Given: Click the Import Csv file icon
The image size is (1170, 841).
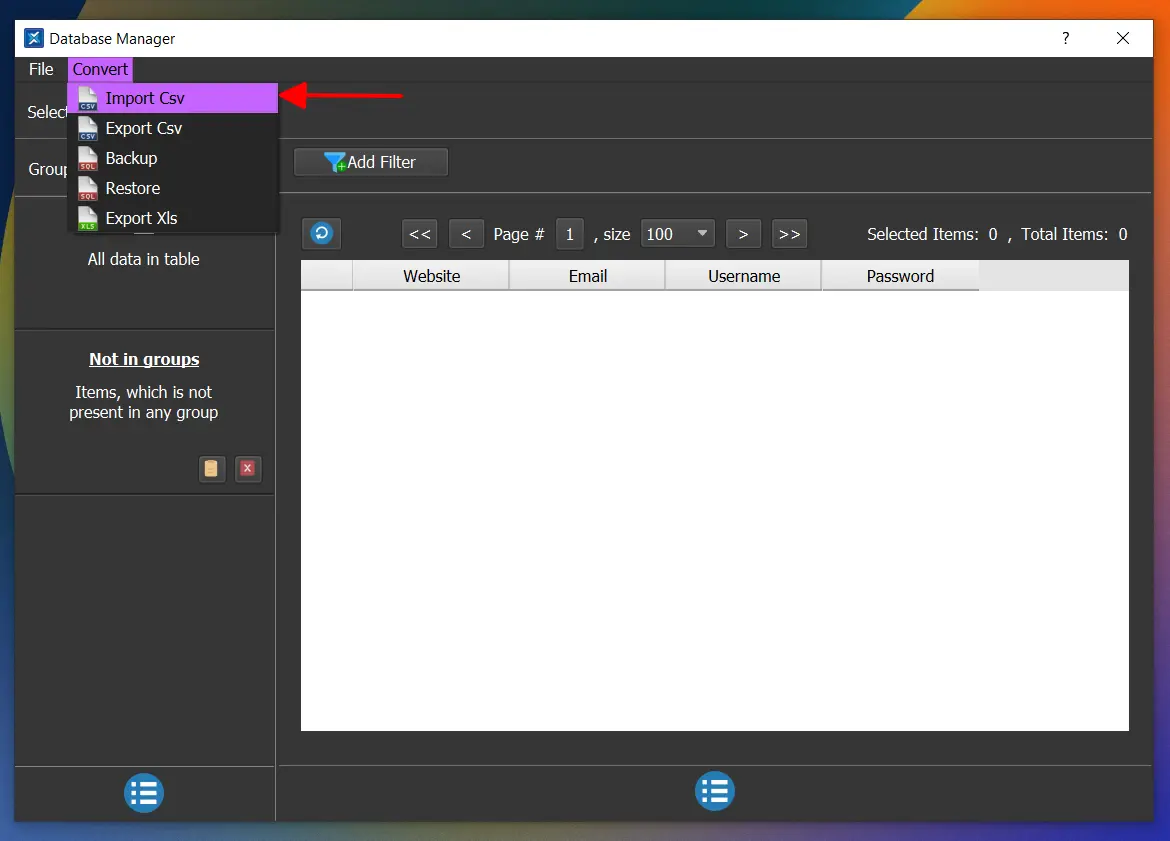Looking at the screenshot, I should pos(88,99).
